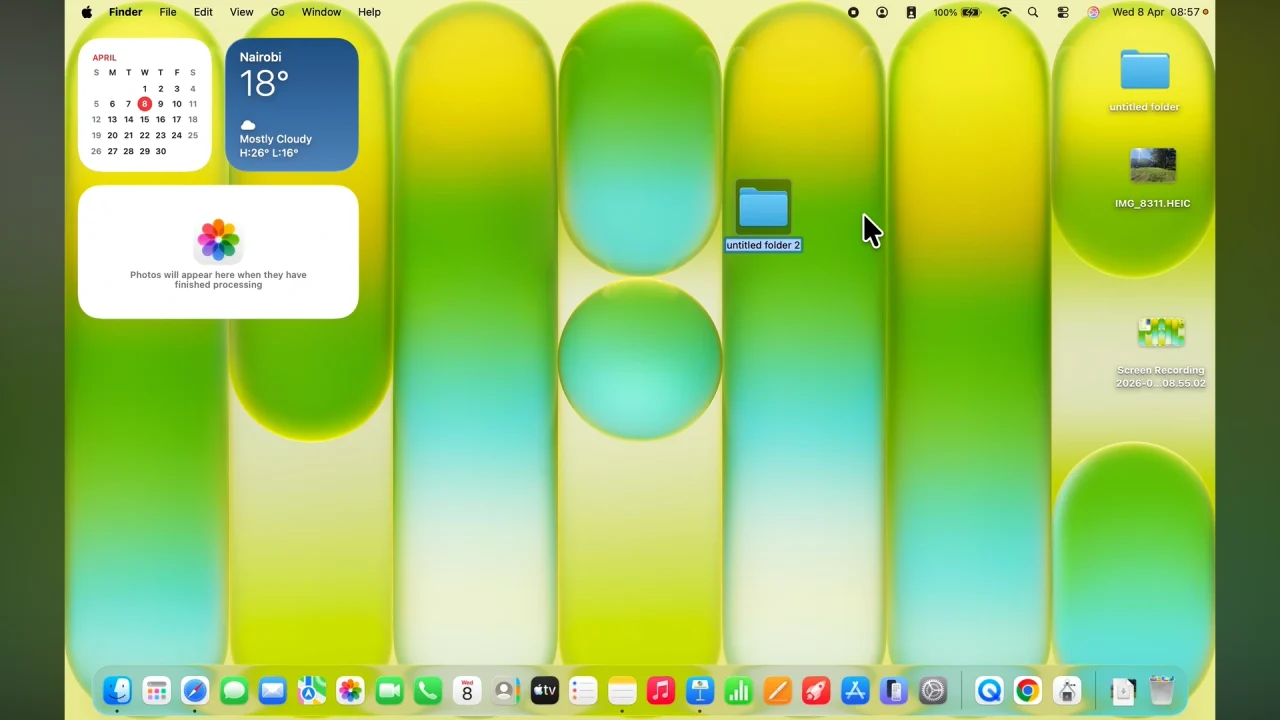Open Safari from the Dock
Viewport: 1280px width, 720px height.
pyautogui.click(x=195, y=690)
